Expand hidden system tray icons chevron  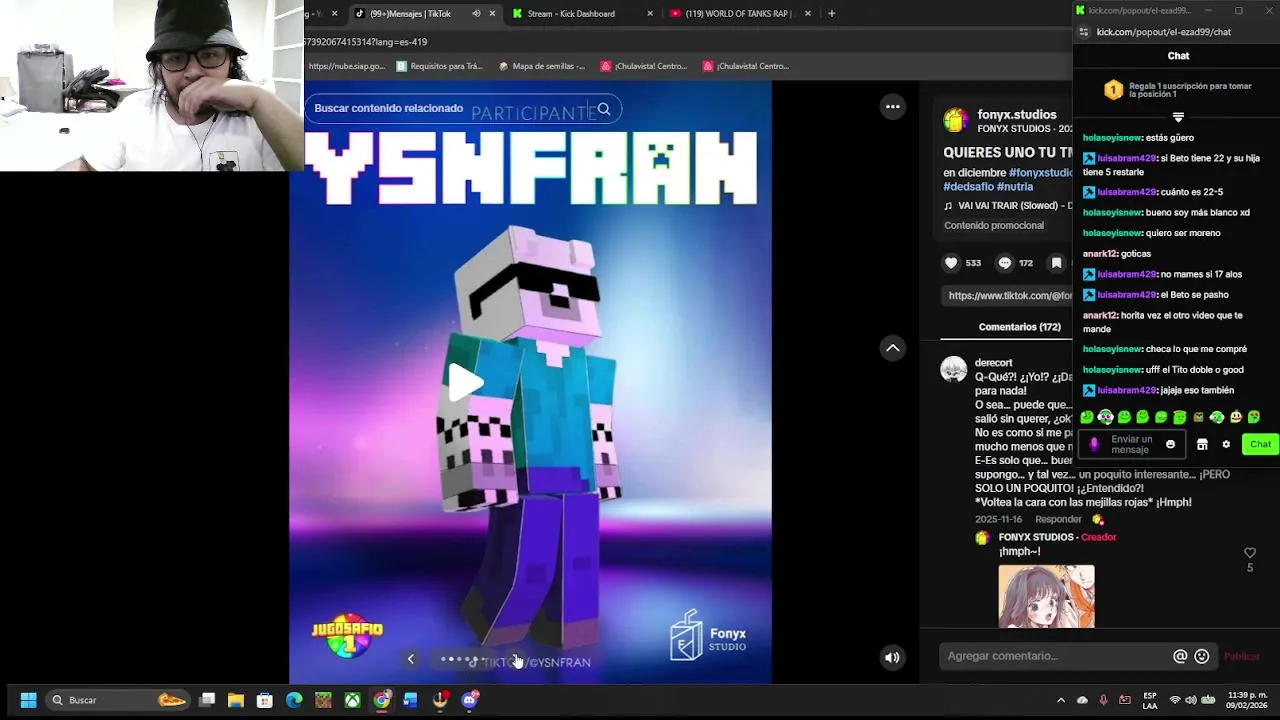click(1061, 700)
